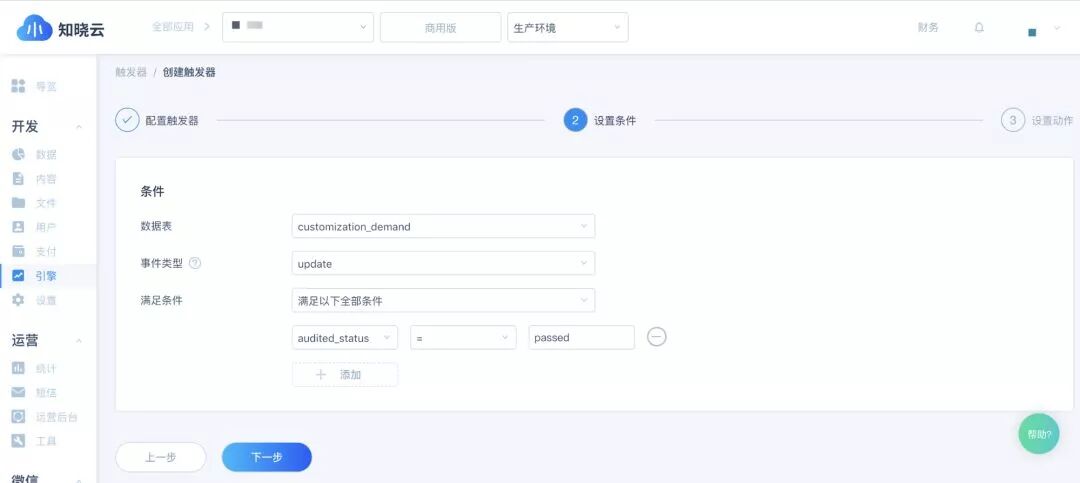Go to 支付 in sidebar

point(46,251)
